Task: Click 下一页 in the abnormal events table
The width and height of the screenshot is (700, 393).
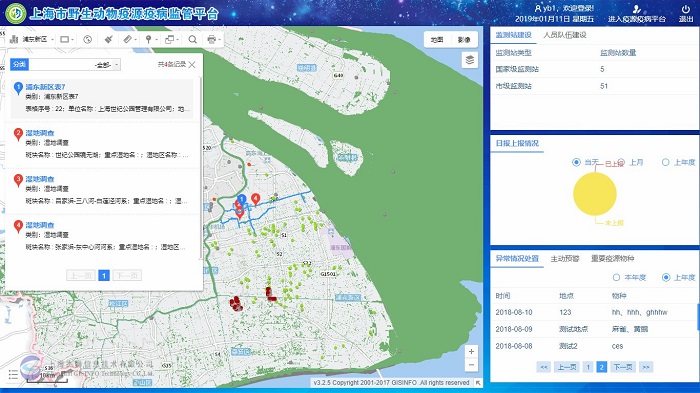Action: point(623,367)
